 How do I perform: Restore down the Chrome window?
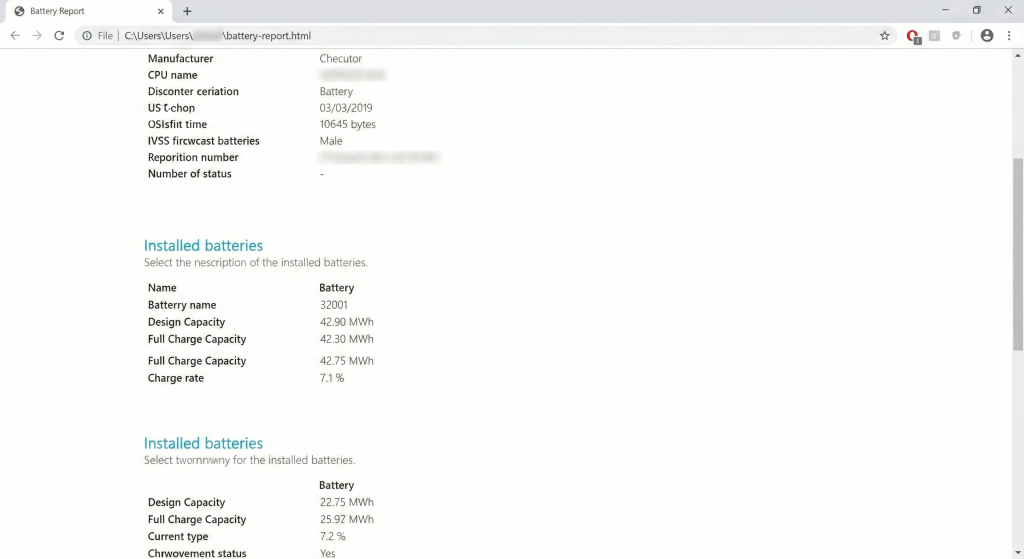[977, 10]
